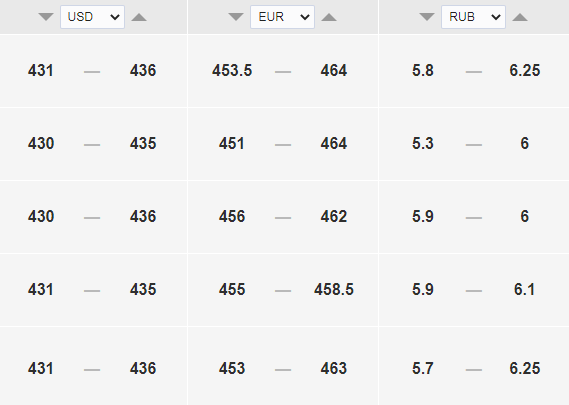569x405 pixels.
Task: Select EUR buy rate 451
Action: click(x=232, y=143)
